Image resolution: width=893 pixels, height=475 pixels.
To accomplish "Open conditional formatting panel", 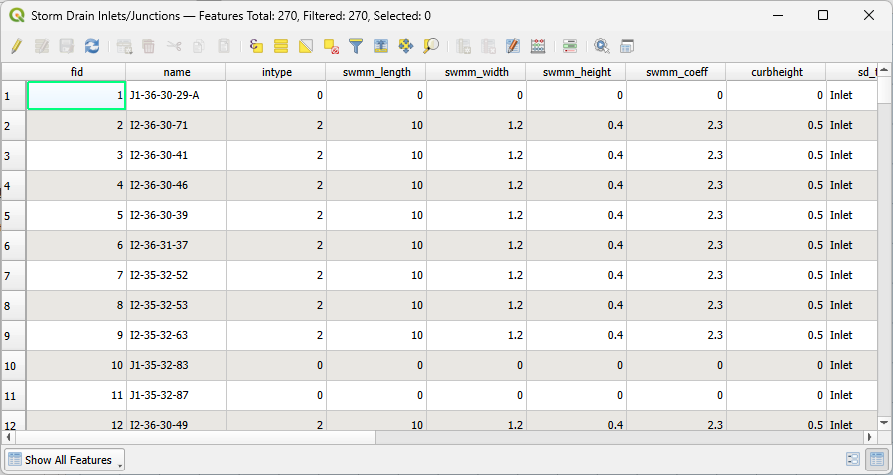I will coord(570,46).
